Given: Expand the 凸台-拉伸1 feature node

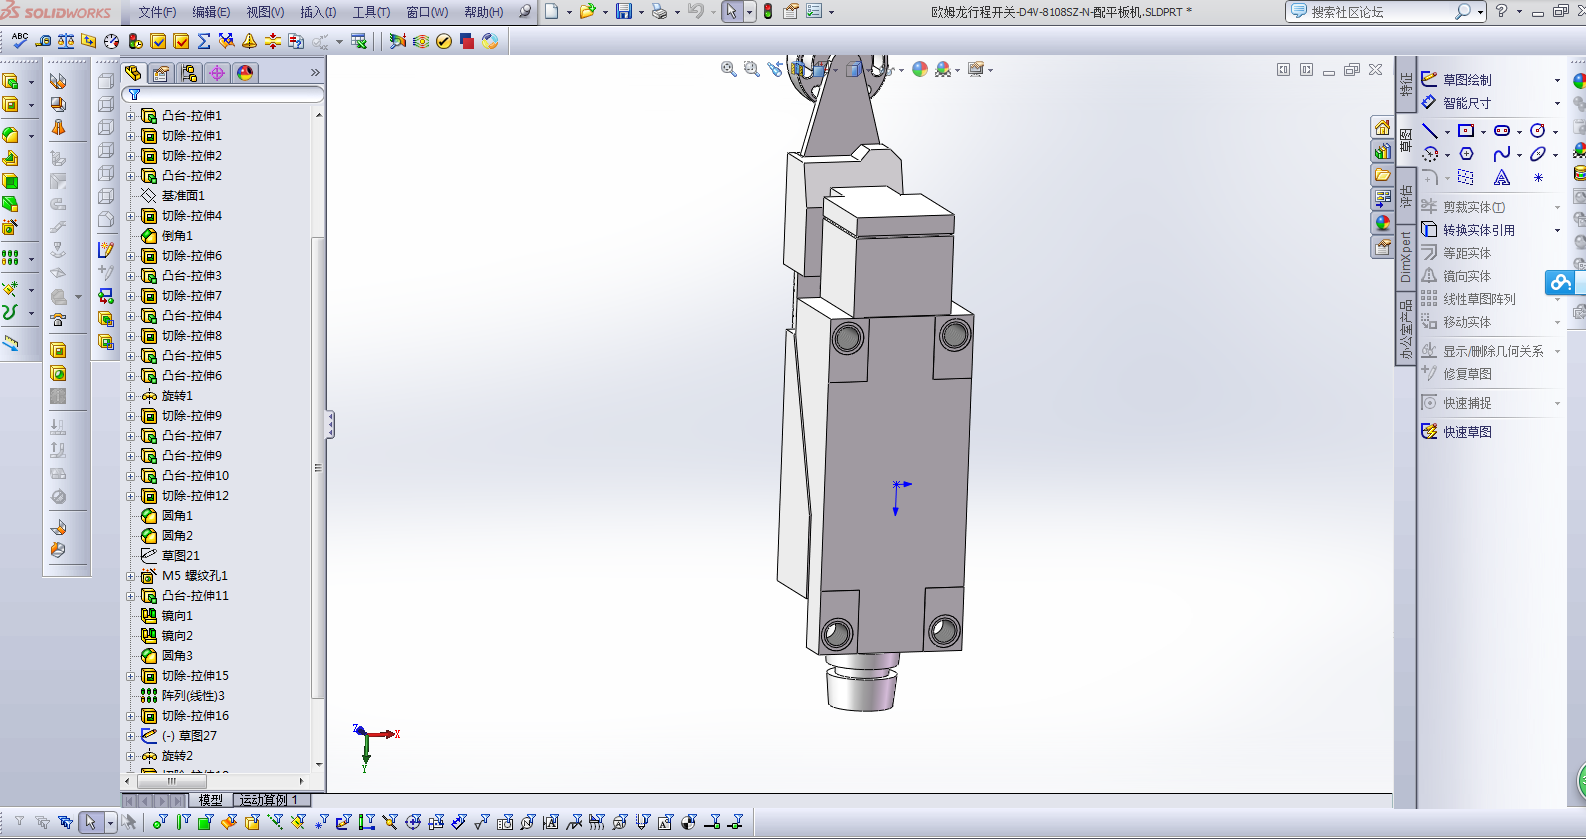Looking at the screenshot, I should point(130,116).
